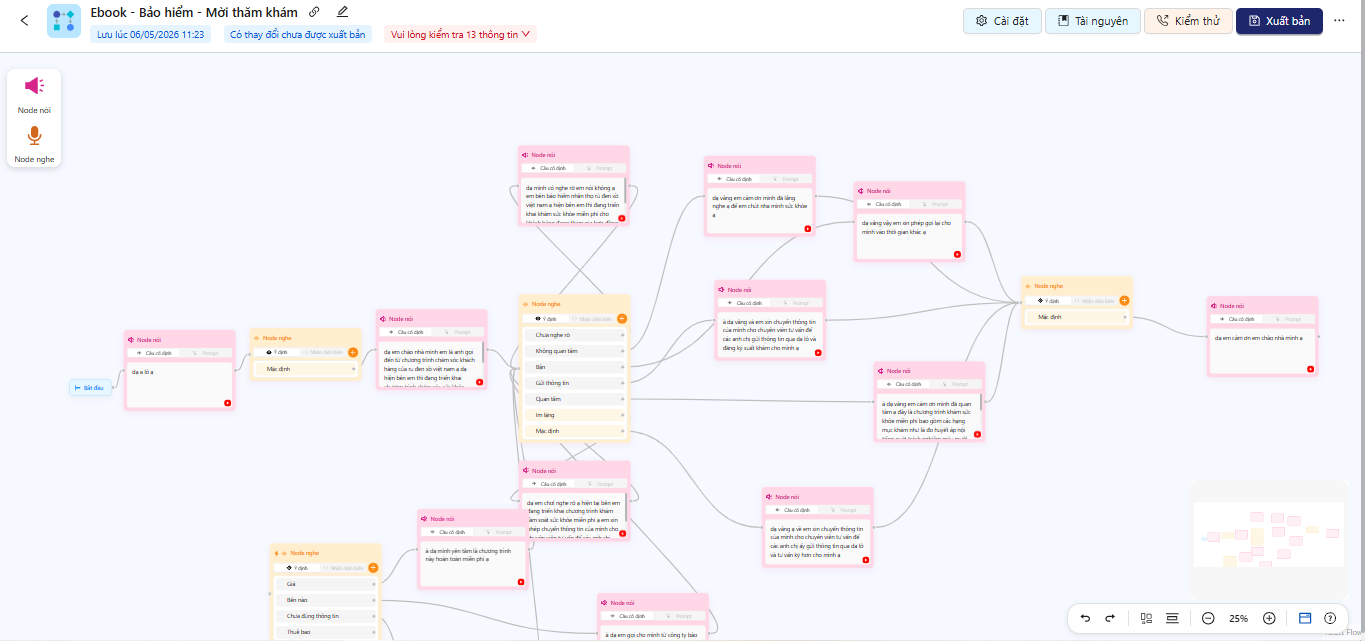Zoom out with the minus icon

(x=1208, y=618)
